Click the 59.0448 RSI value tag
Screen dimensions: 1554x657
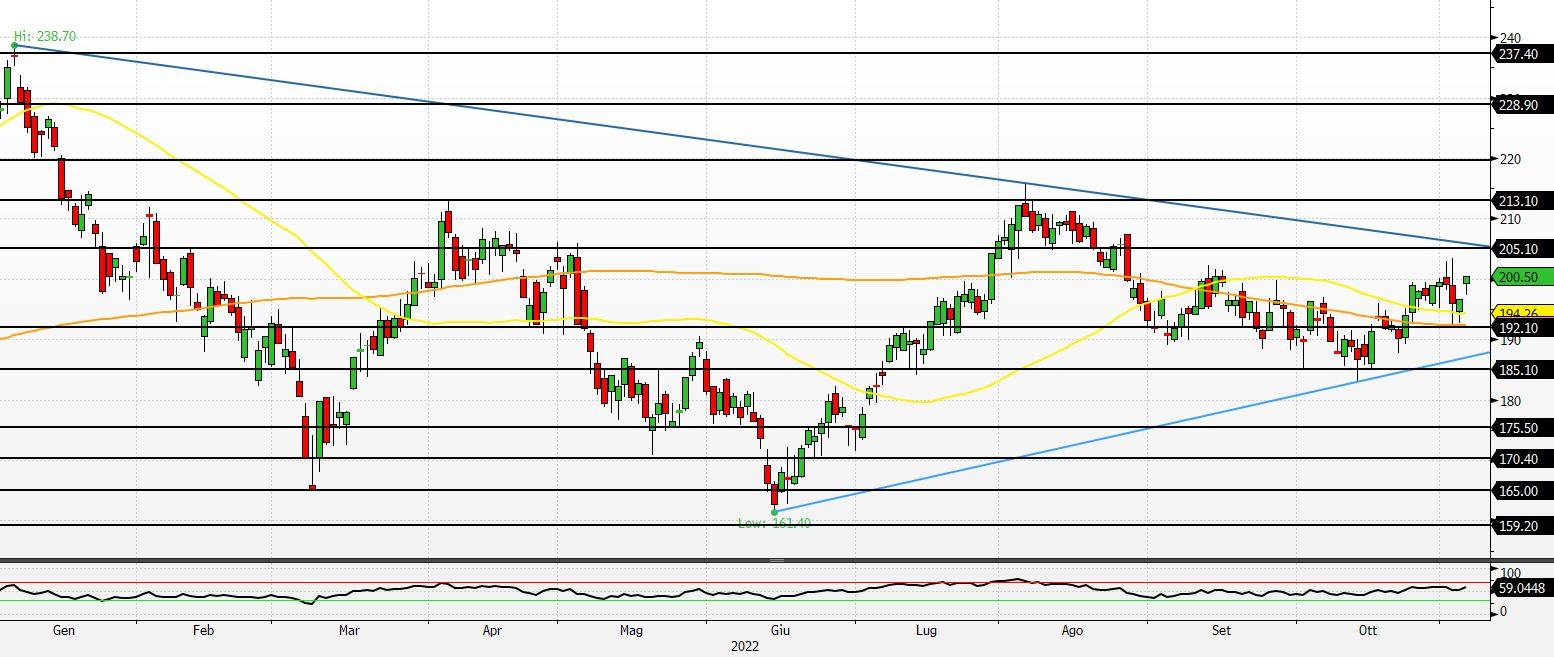1521,588
